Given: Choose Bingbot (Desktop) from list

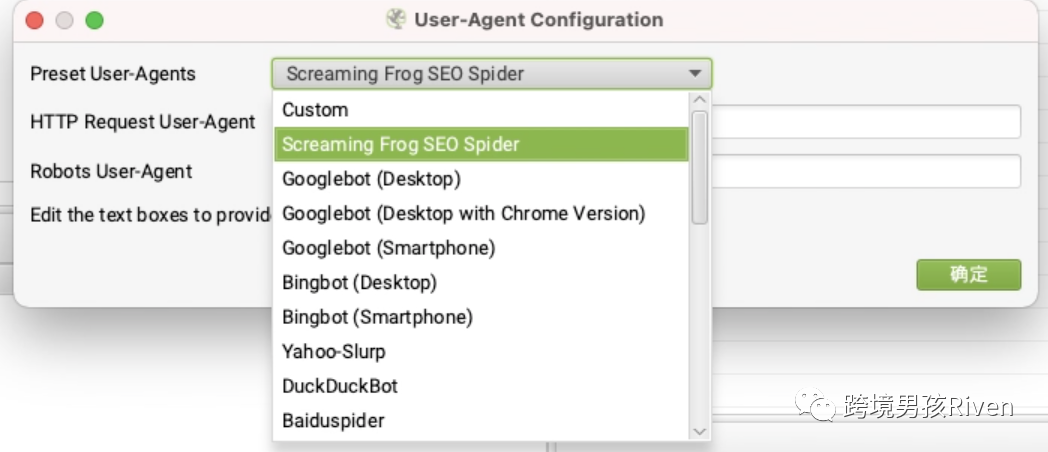Looking at the screenshot, I should (x=481, y=283).
